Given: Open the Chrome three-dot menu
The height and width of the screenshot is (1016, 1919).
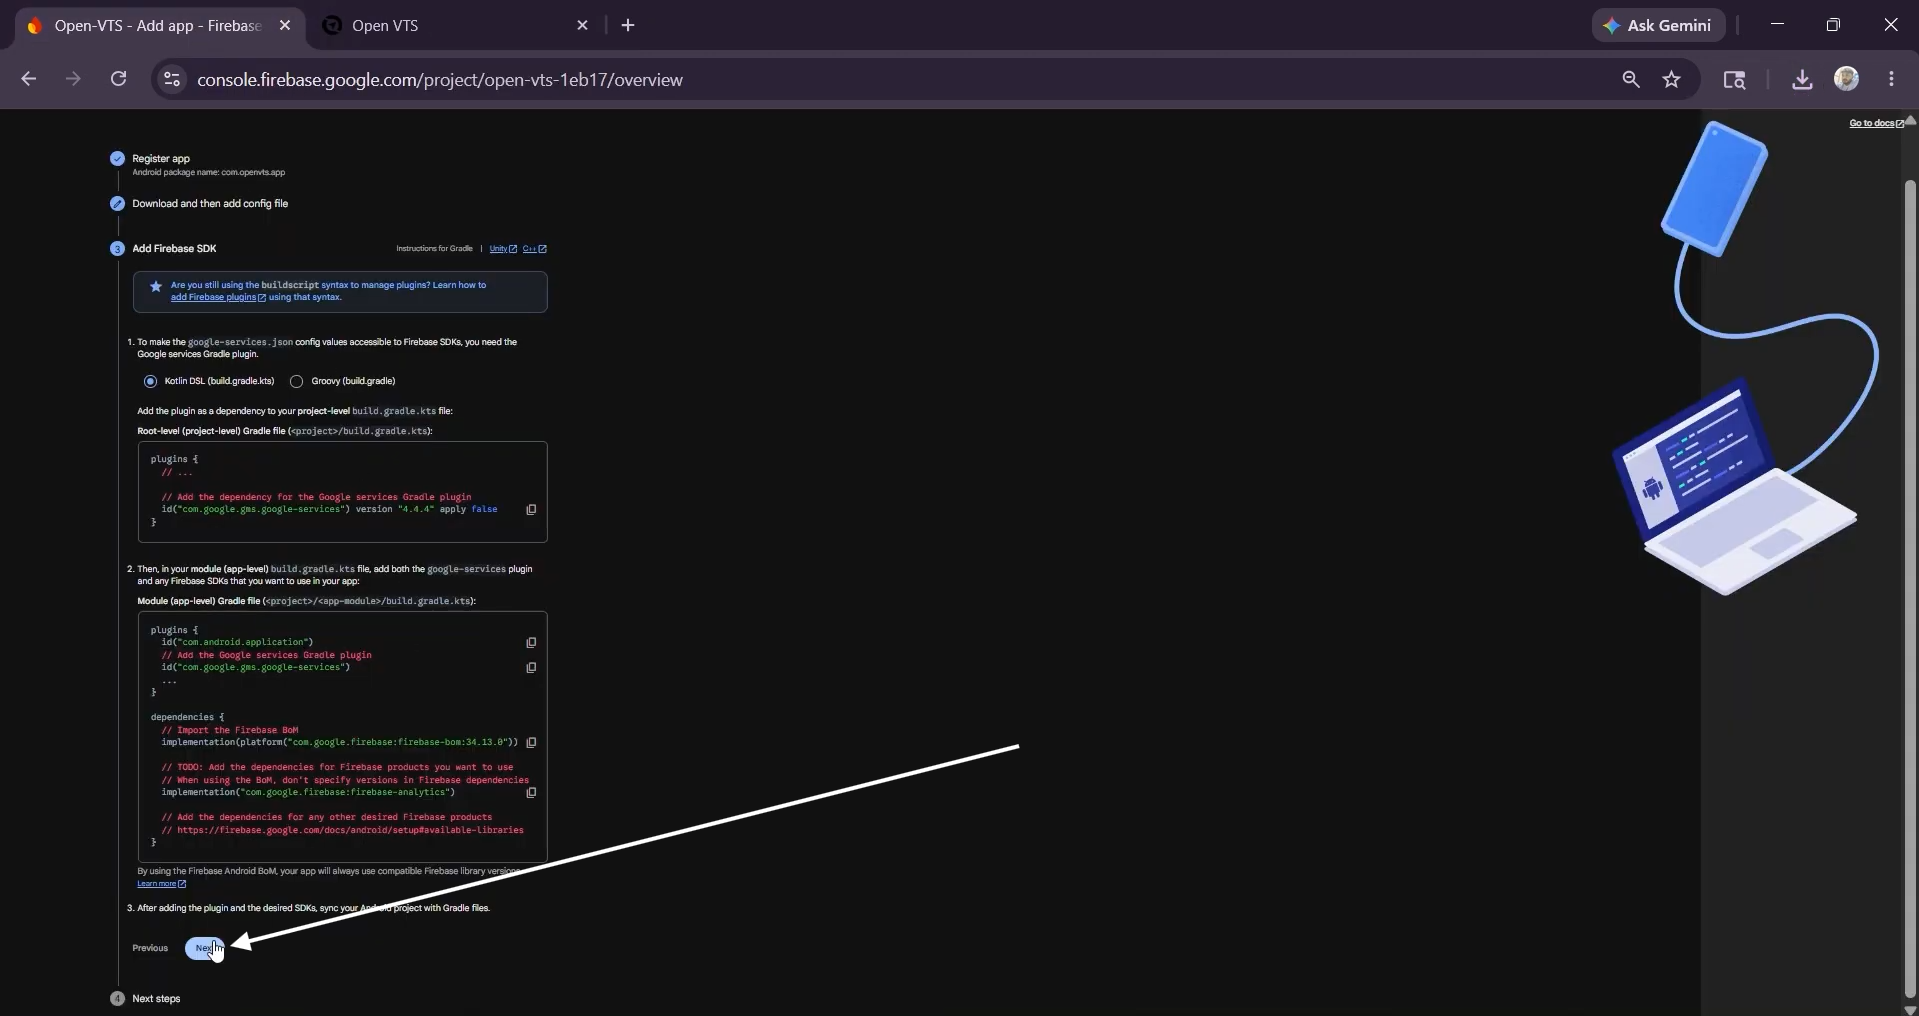Looking at the screenshot, I should (1891, 79).
